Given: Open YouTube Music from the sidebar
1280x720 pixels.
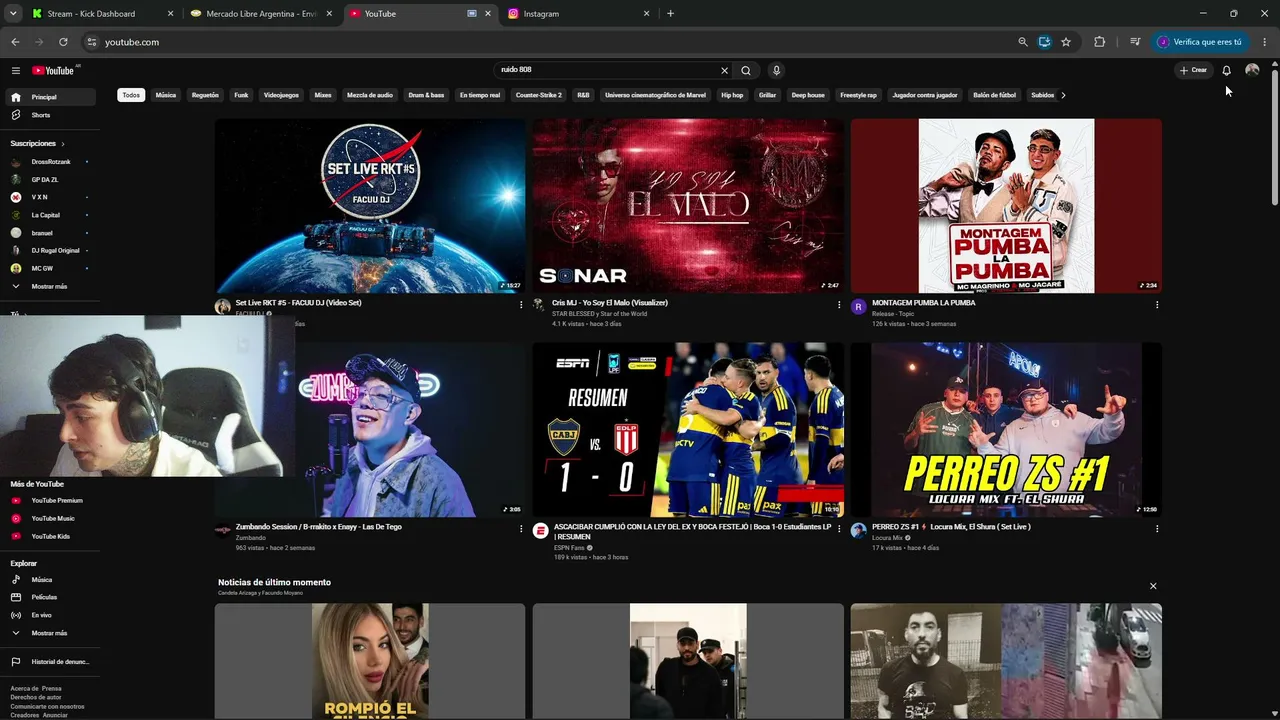Looking at the screenshot, I should tap(52, 518).
